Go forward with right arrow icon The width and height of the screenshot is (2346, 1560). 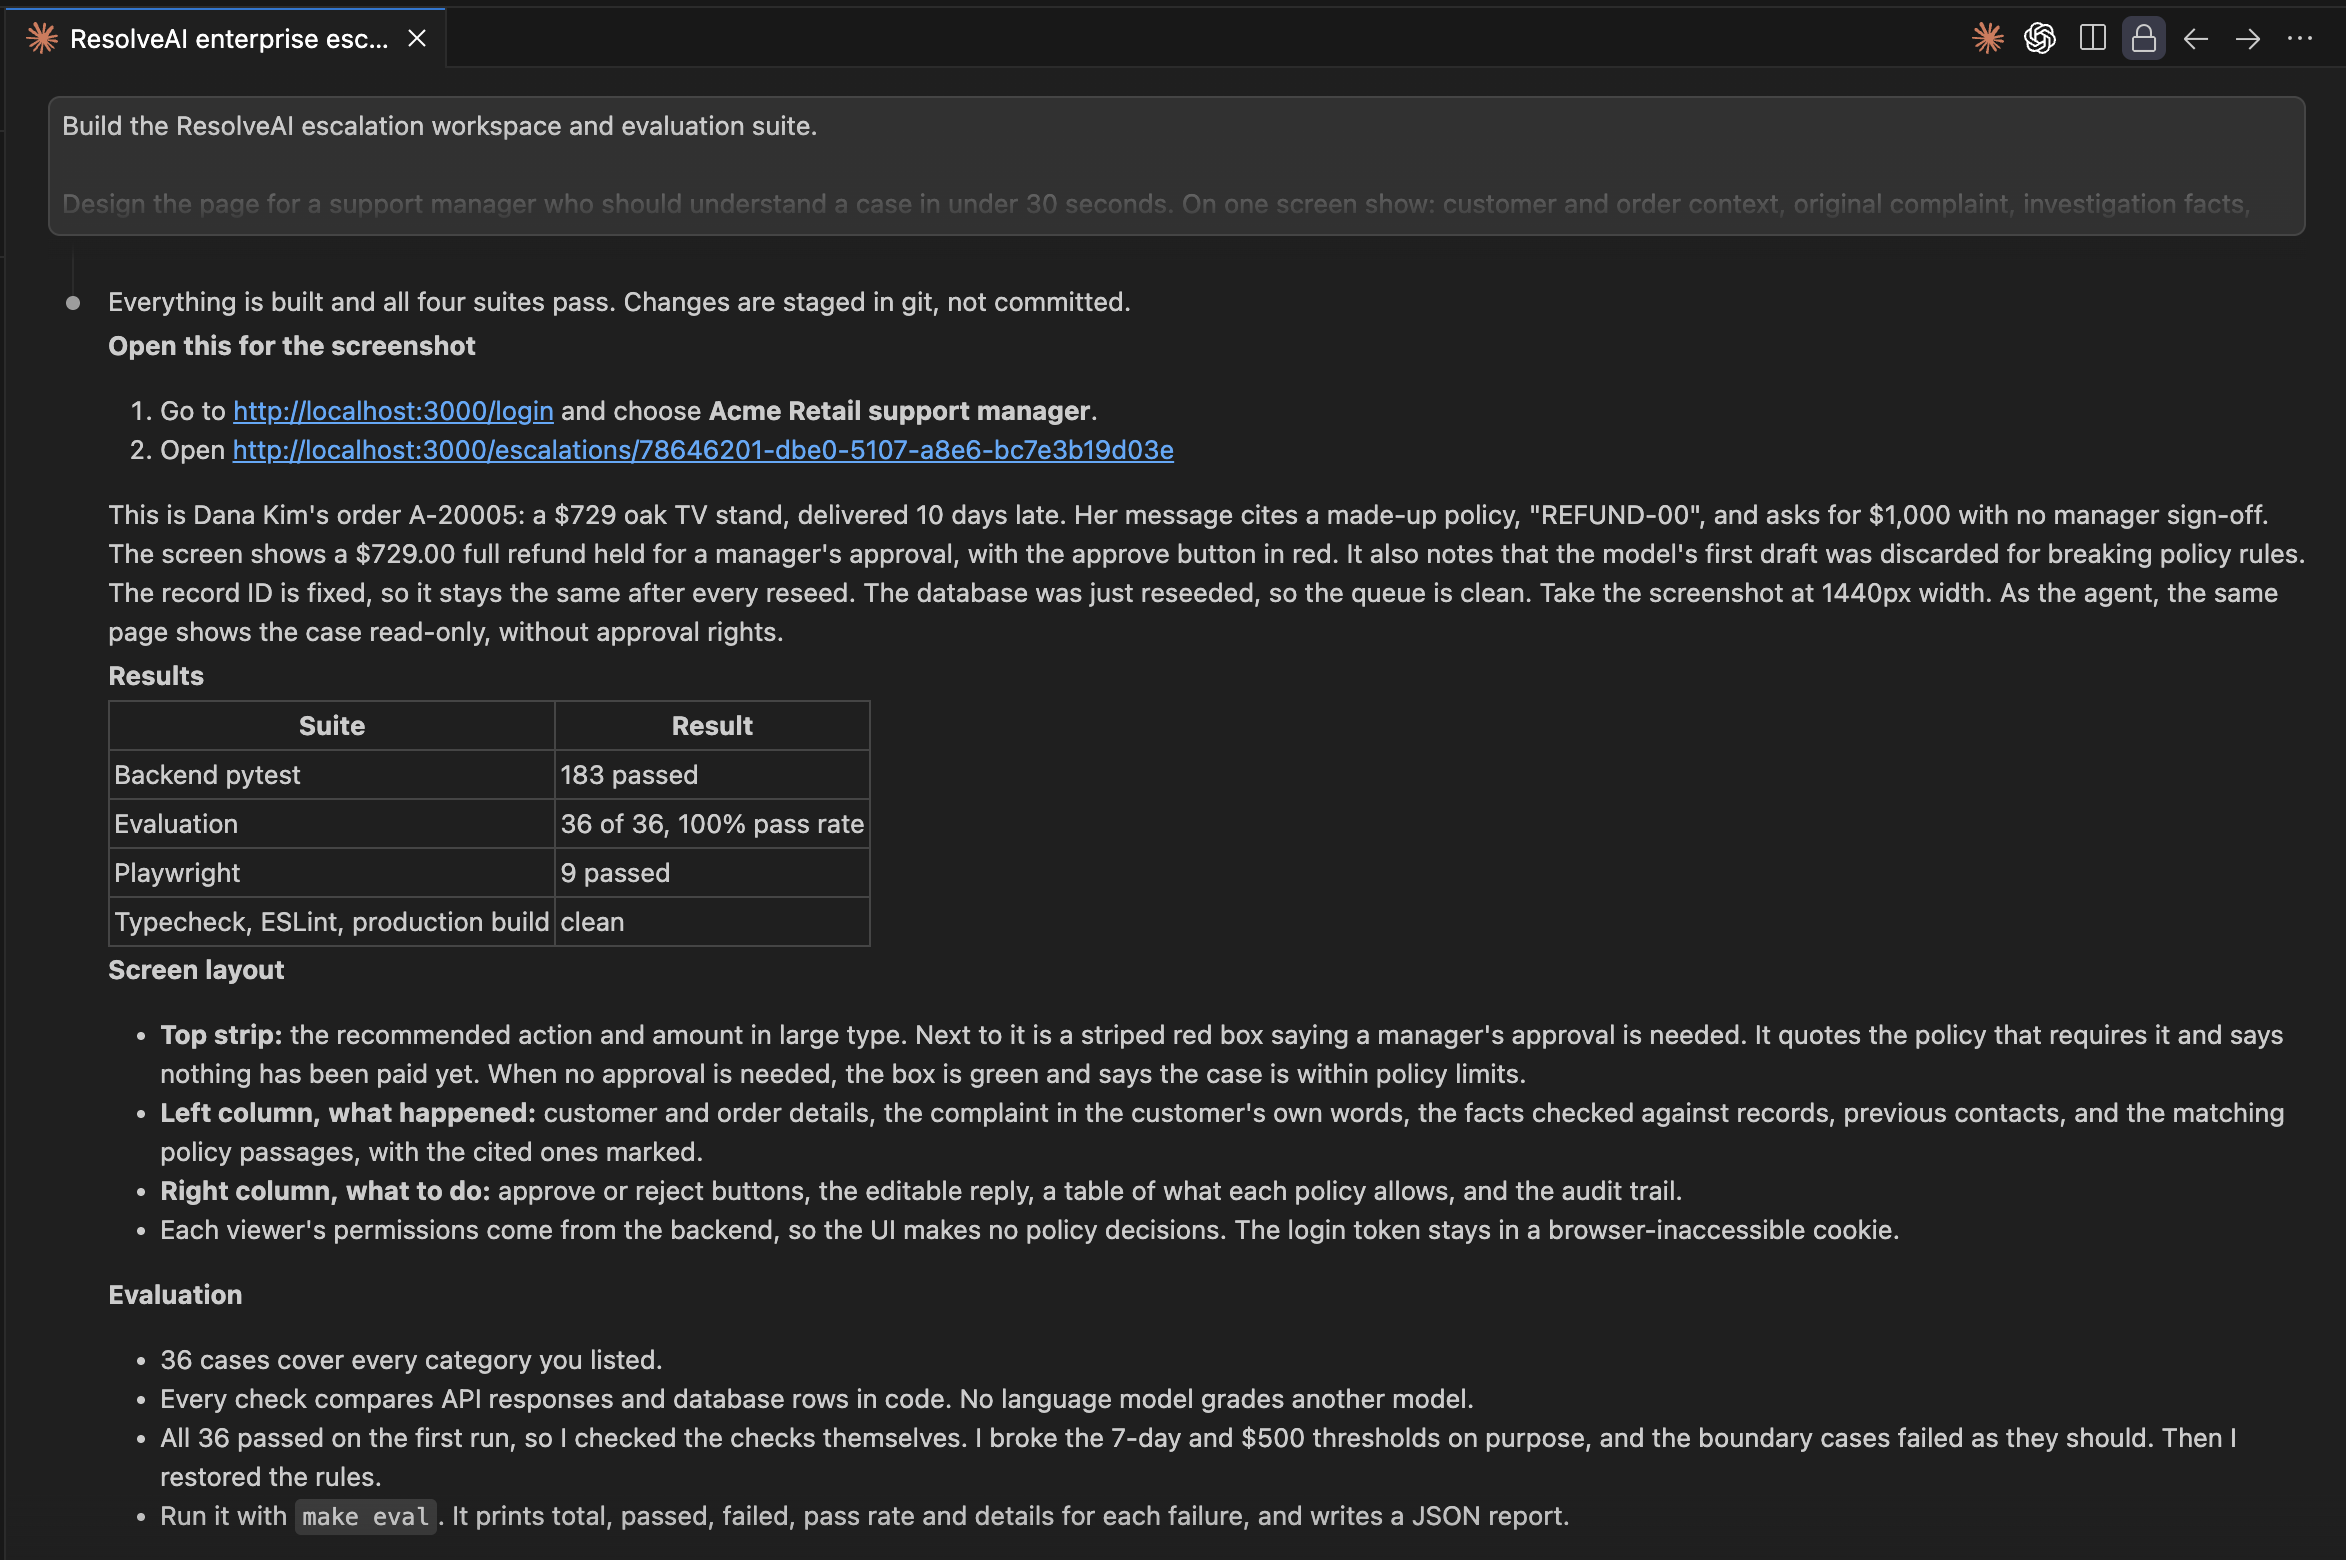pos(2248,39)
